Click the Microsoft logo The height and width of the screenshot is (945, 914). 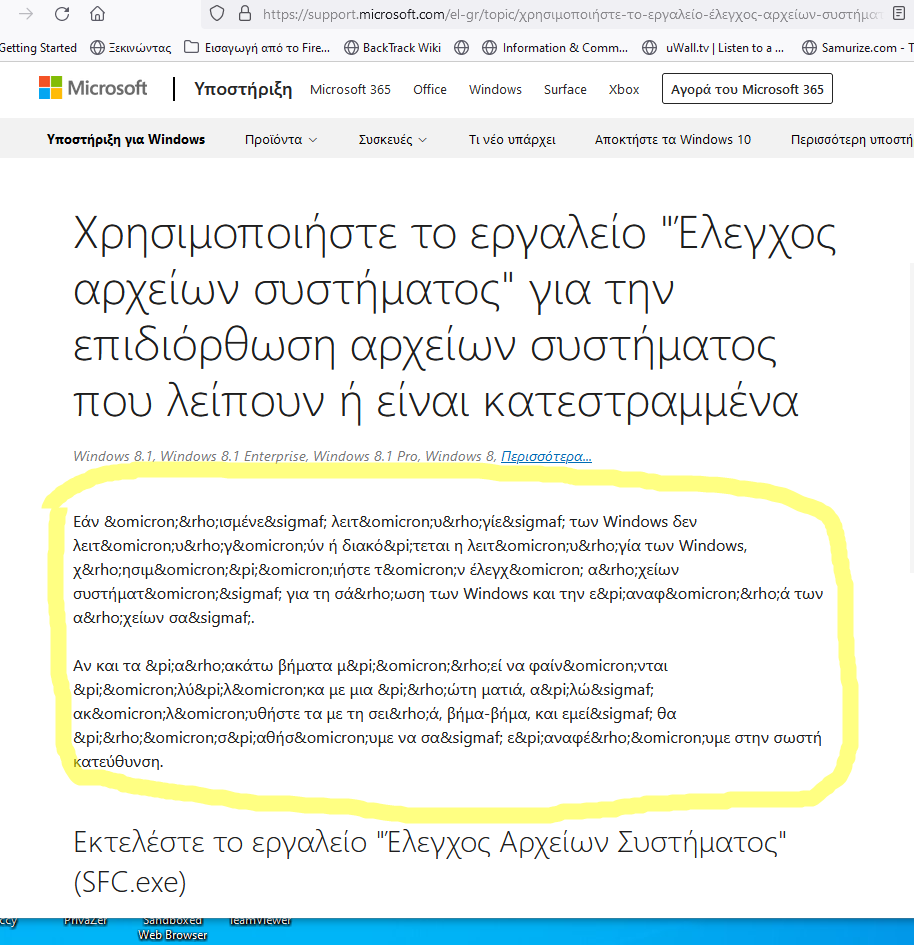(x=93, y=88)
